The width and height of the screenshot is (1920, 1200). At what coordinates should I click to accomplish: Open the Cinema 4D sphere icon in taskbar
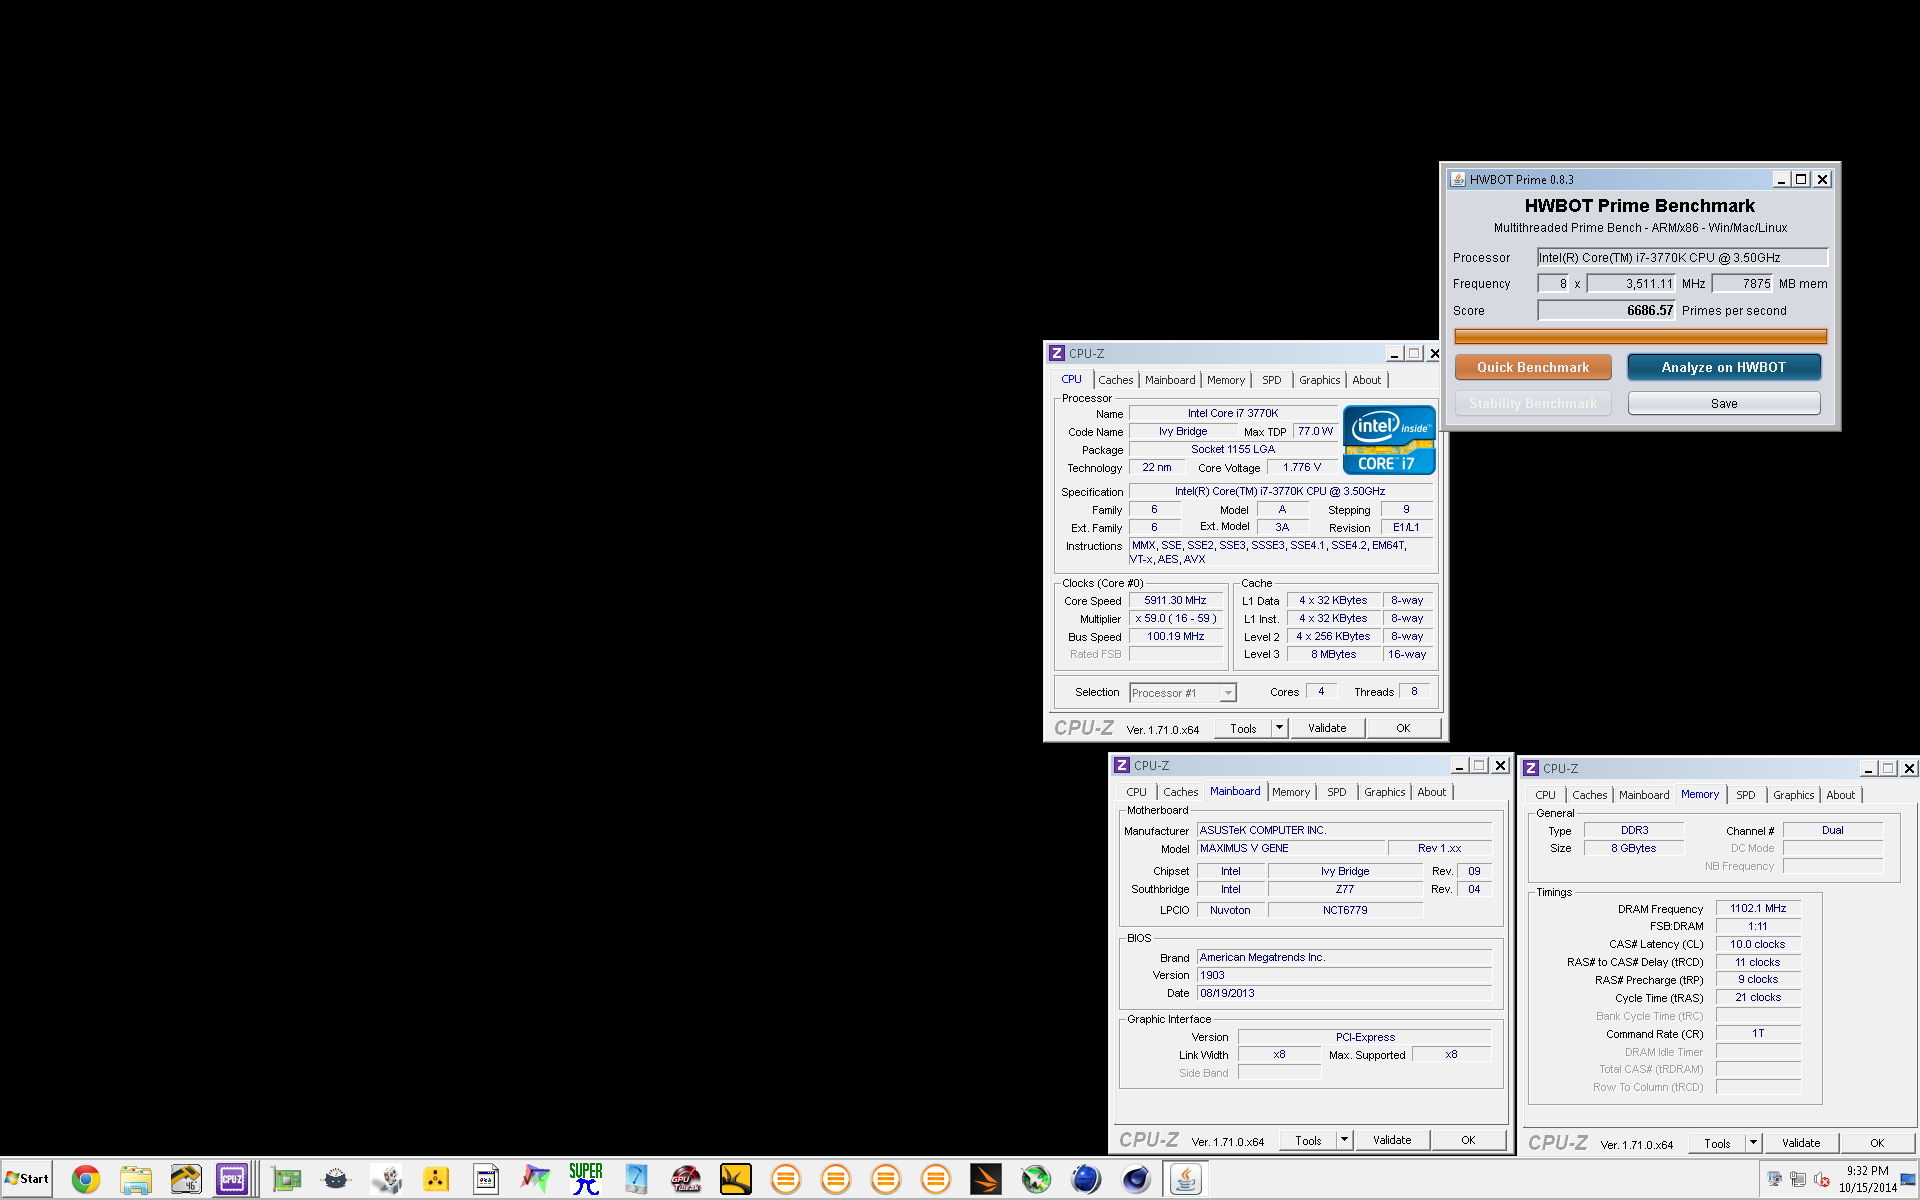point(1136,1180)
